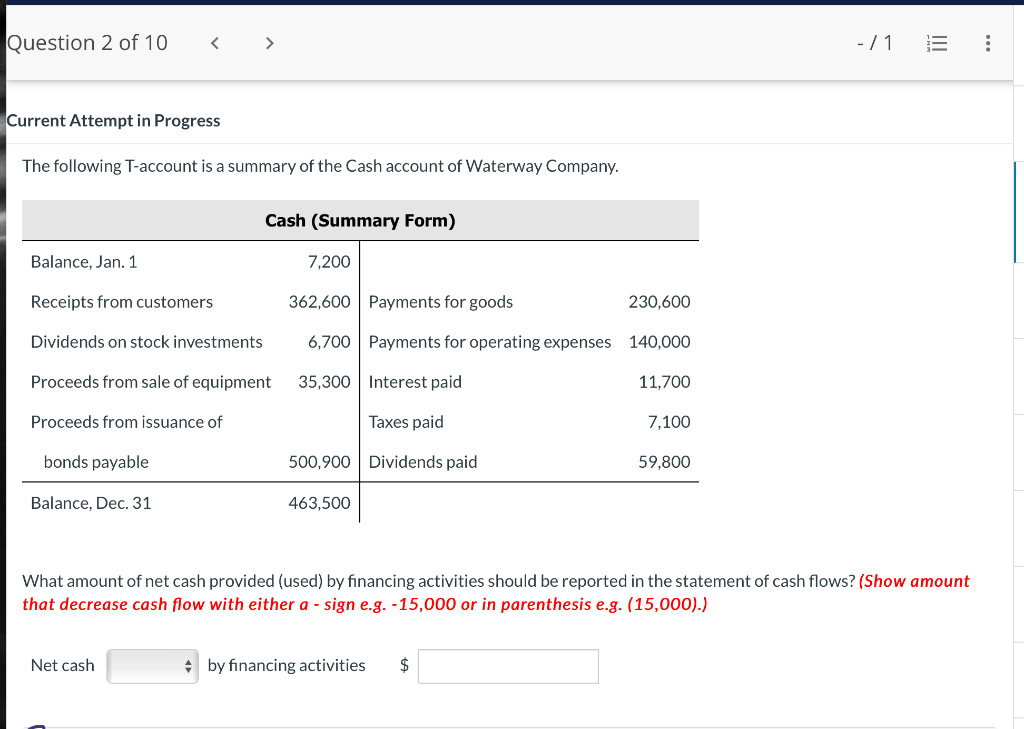Click 'Dividends on stock investments' label
Screen dimensions: 1024x729
[146, 342]
